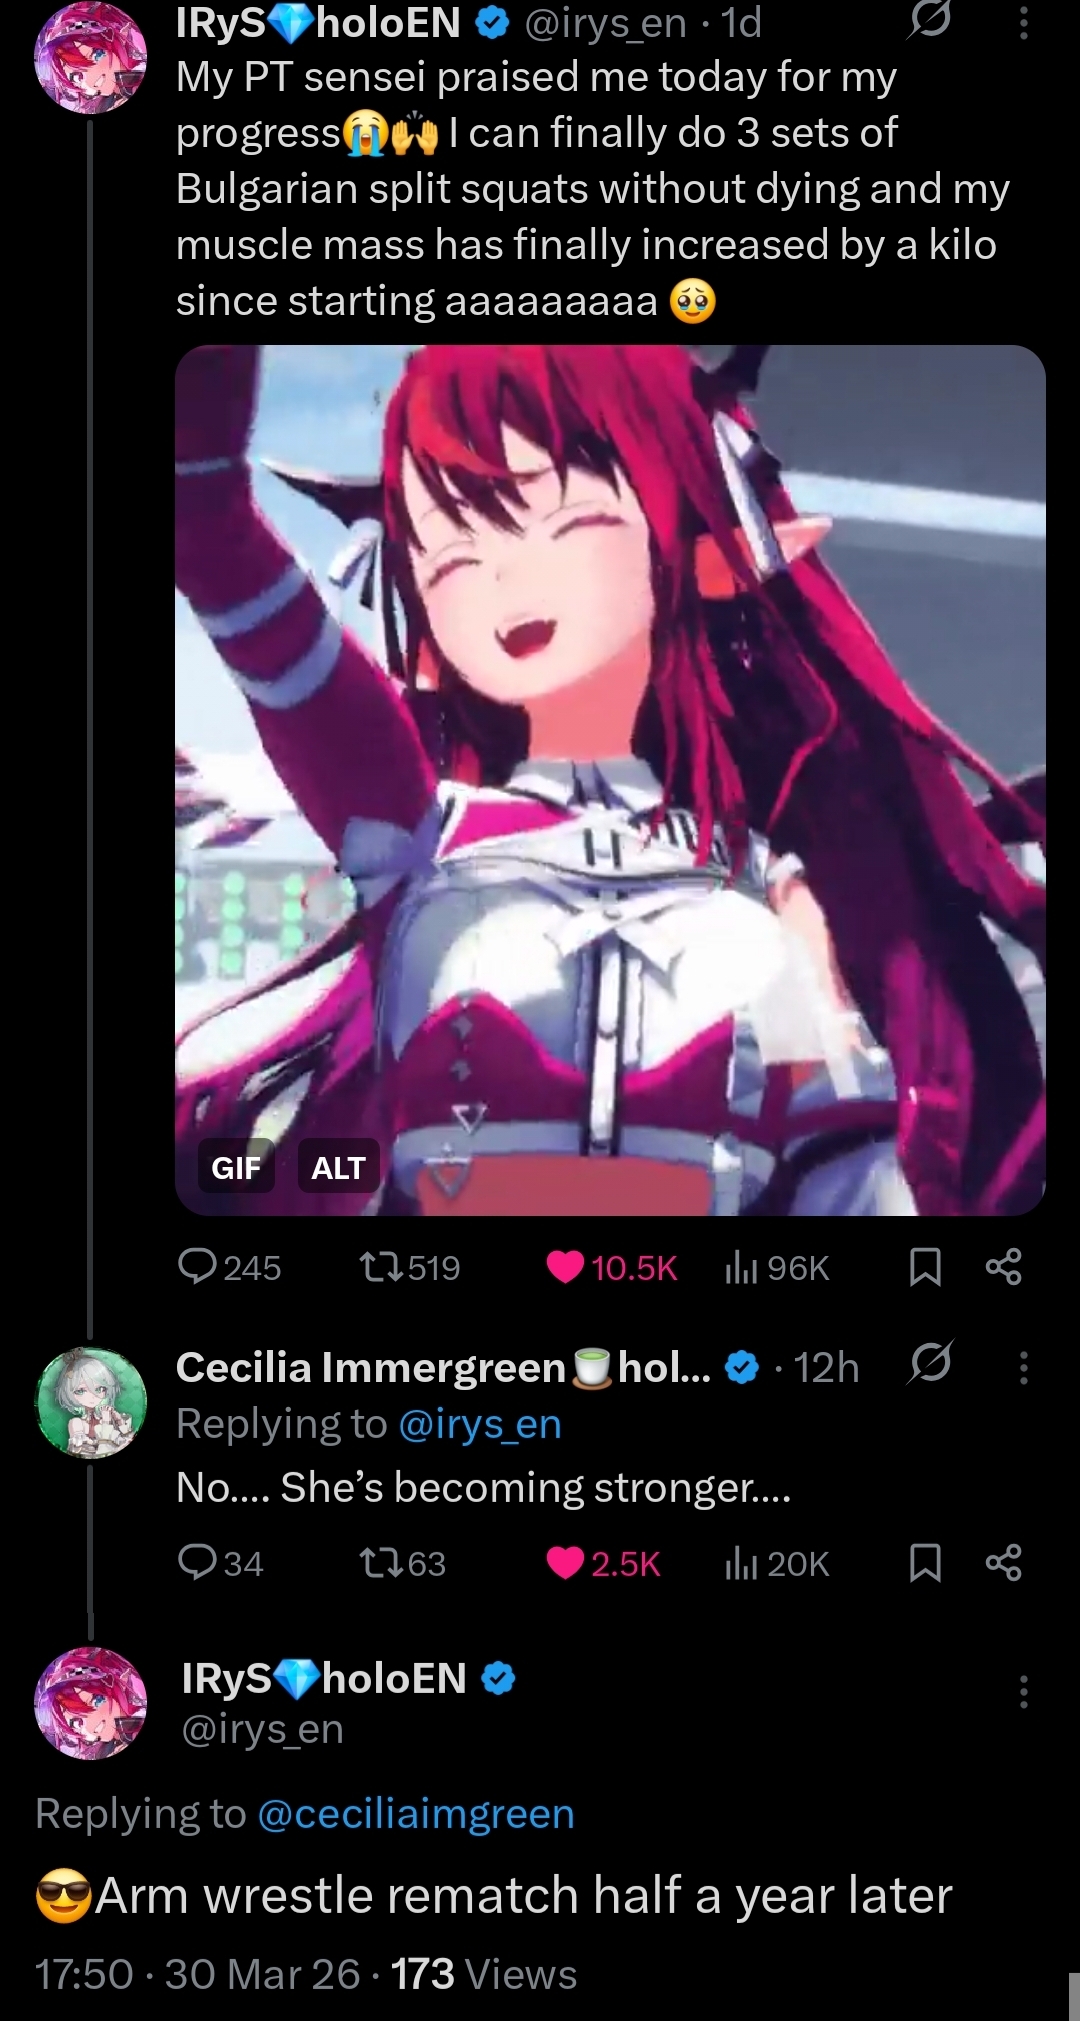View analytics showing 96K views
The width and height of the screenshot is (1080, 2021).
click(x=777, y=1267)
